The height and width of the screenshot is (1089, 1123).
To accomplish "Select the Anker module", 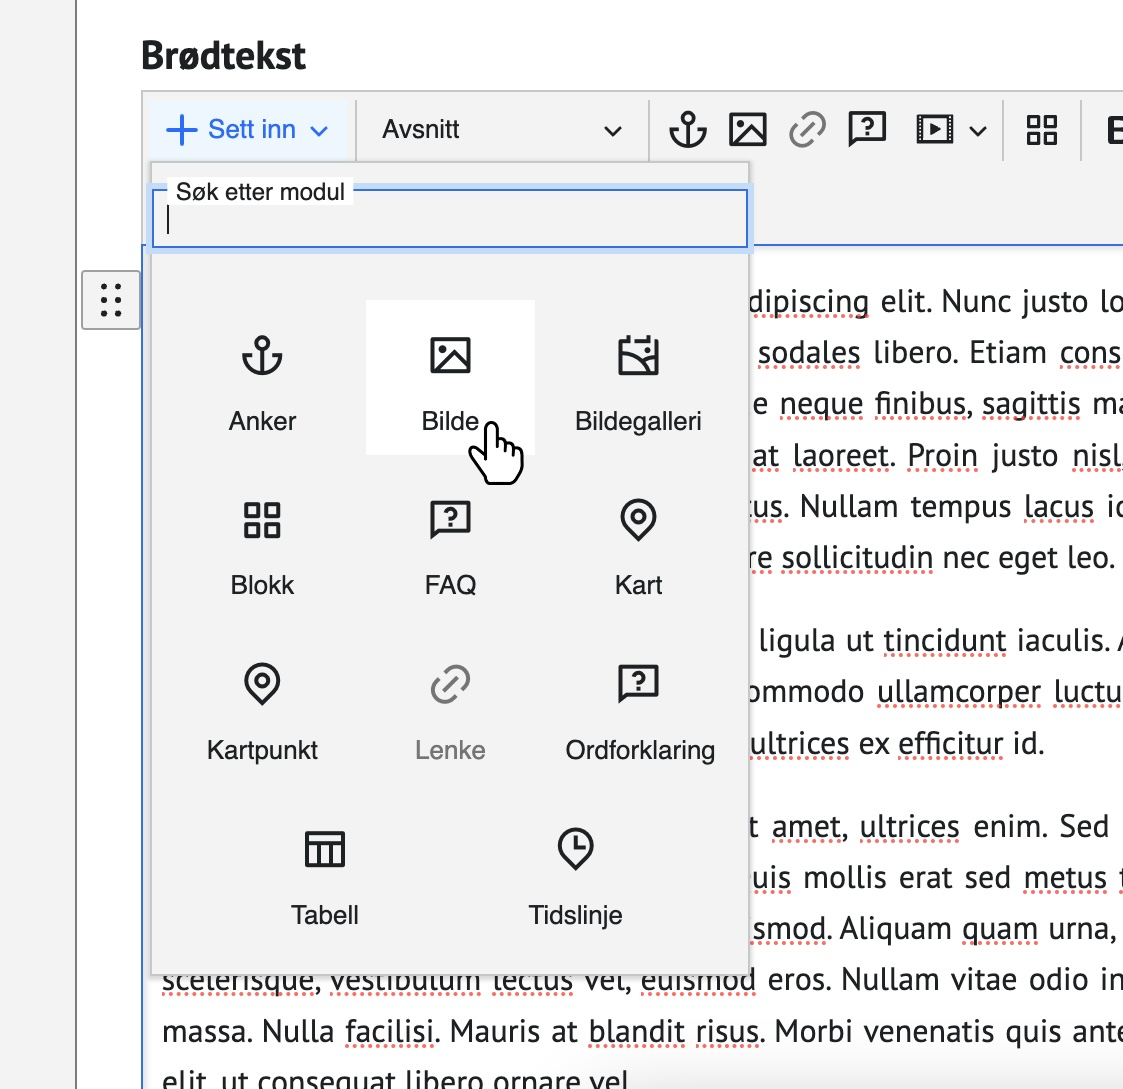I will tap(262, 378).
